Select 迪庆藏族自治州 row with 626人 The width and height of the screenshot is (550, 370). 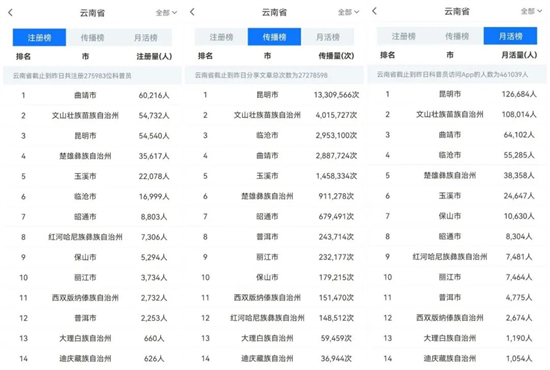pos(92,359)
